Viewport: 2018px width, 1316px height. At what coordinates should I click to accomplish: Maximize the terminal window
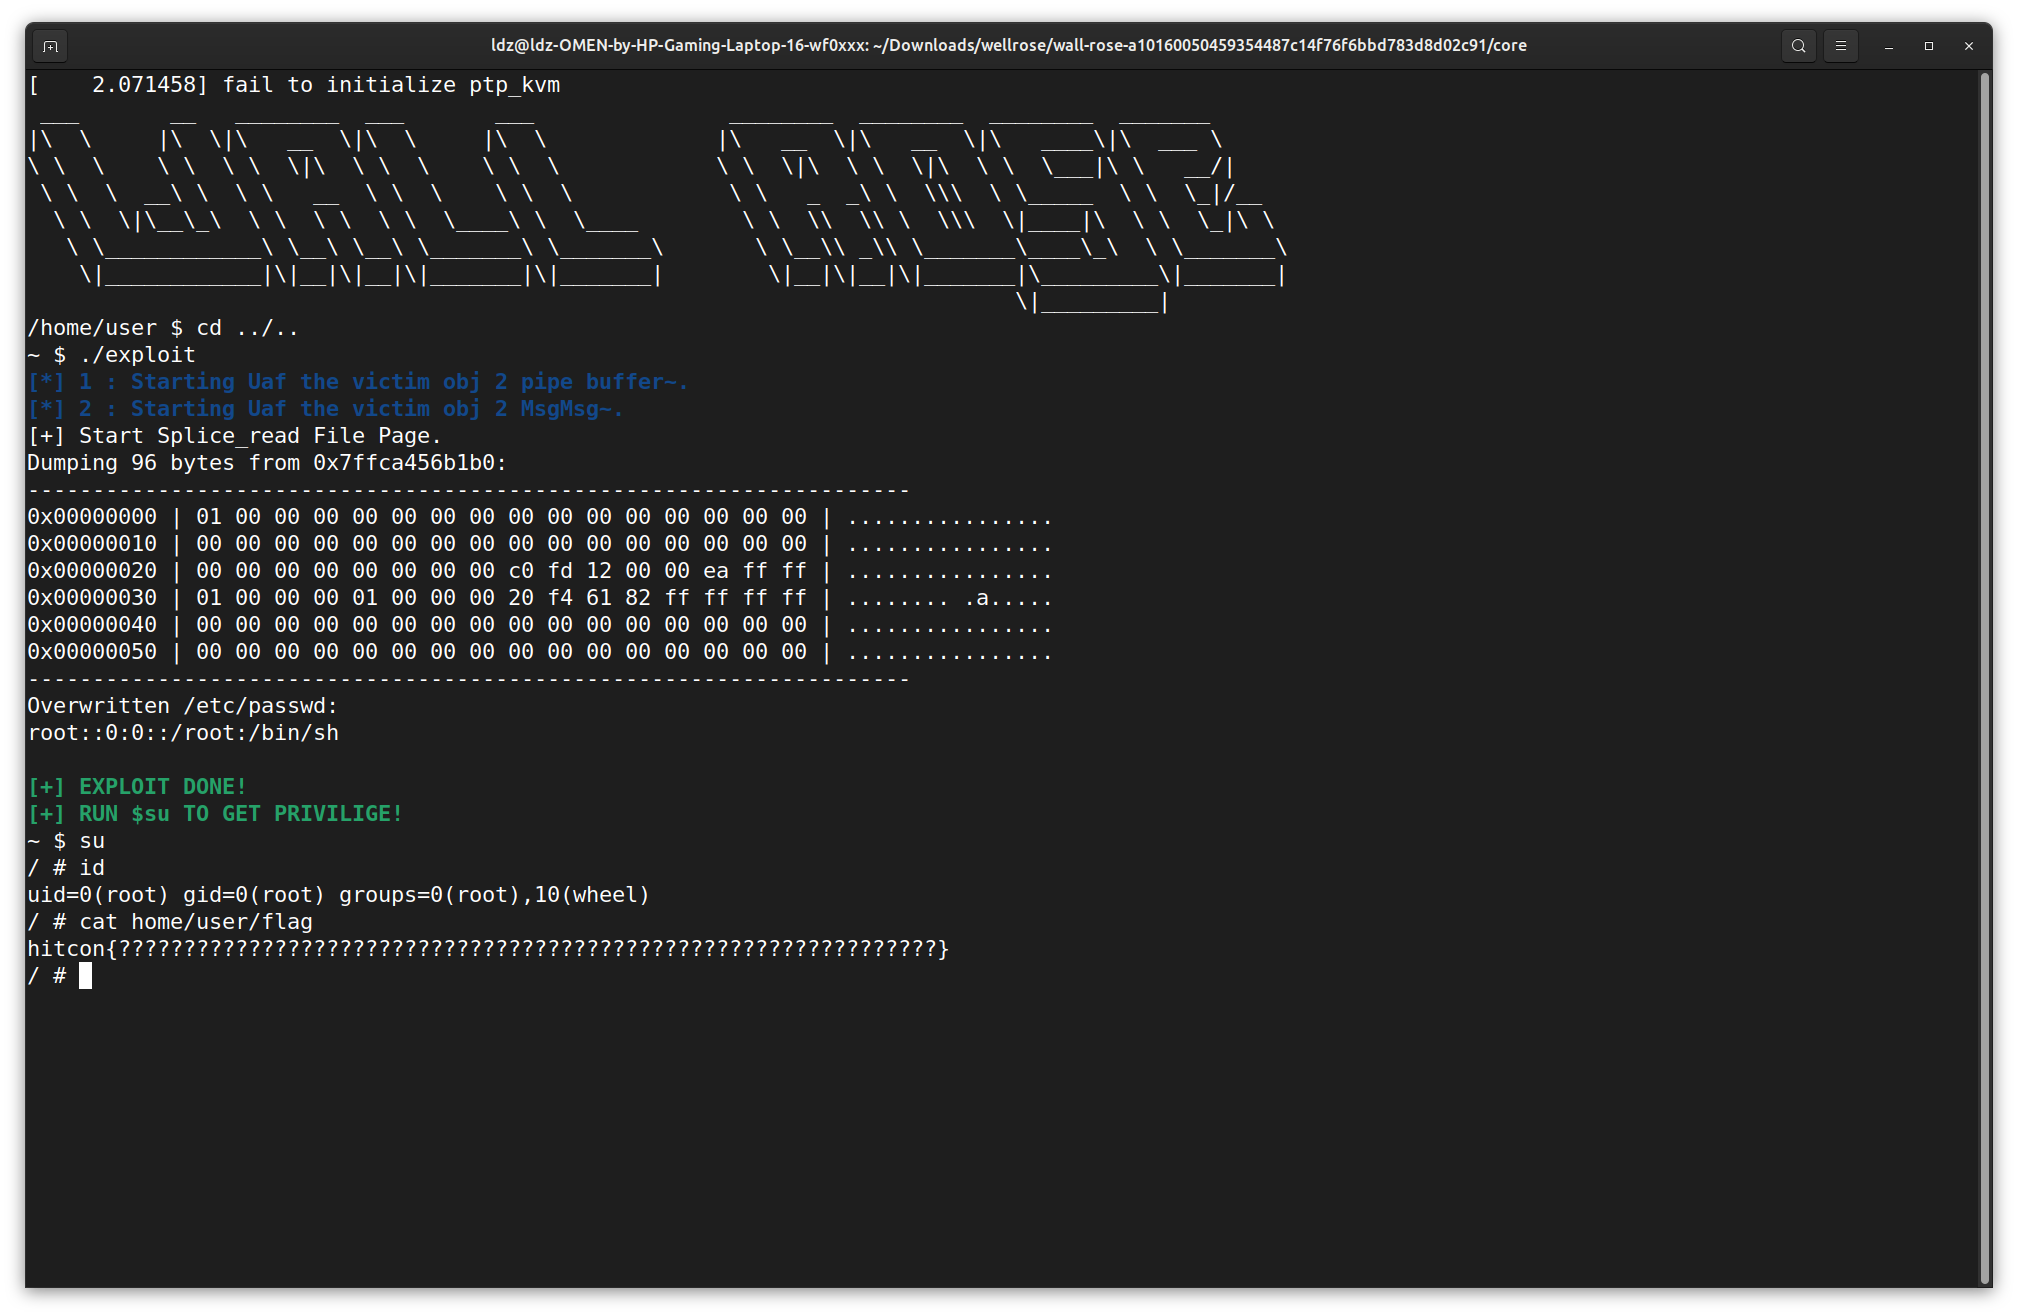(1928, 46)
